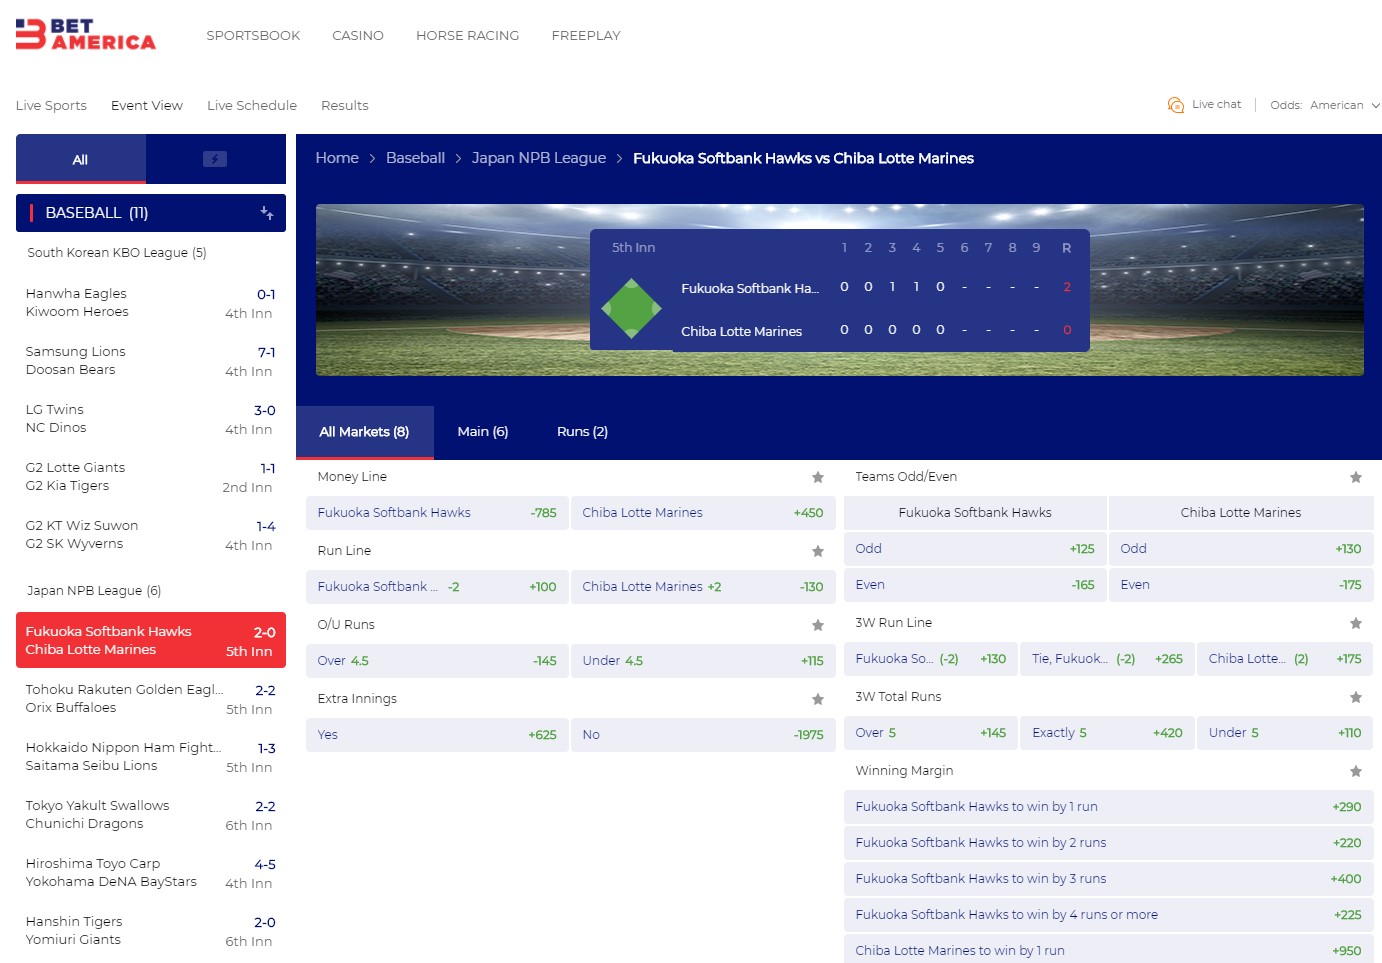1382x963 pixels.
Task: Bet No on Extra Innings -1975
Action: click(x=703, y=735)
